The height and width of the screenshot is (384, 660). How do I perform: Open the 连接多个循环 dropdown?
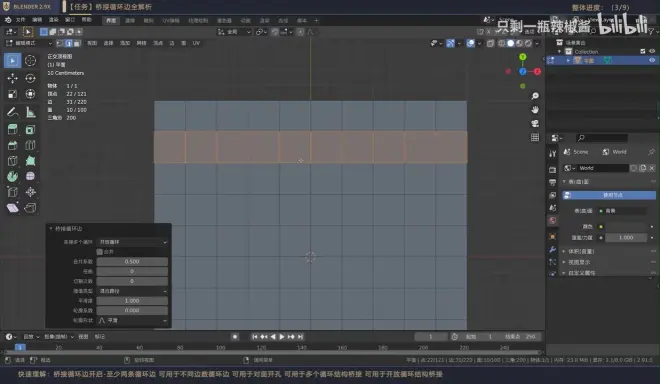point(132,242)
